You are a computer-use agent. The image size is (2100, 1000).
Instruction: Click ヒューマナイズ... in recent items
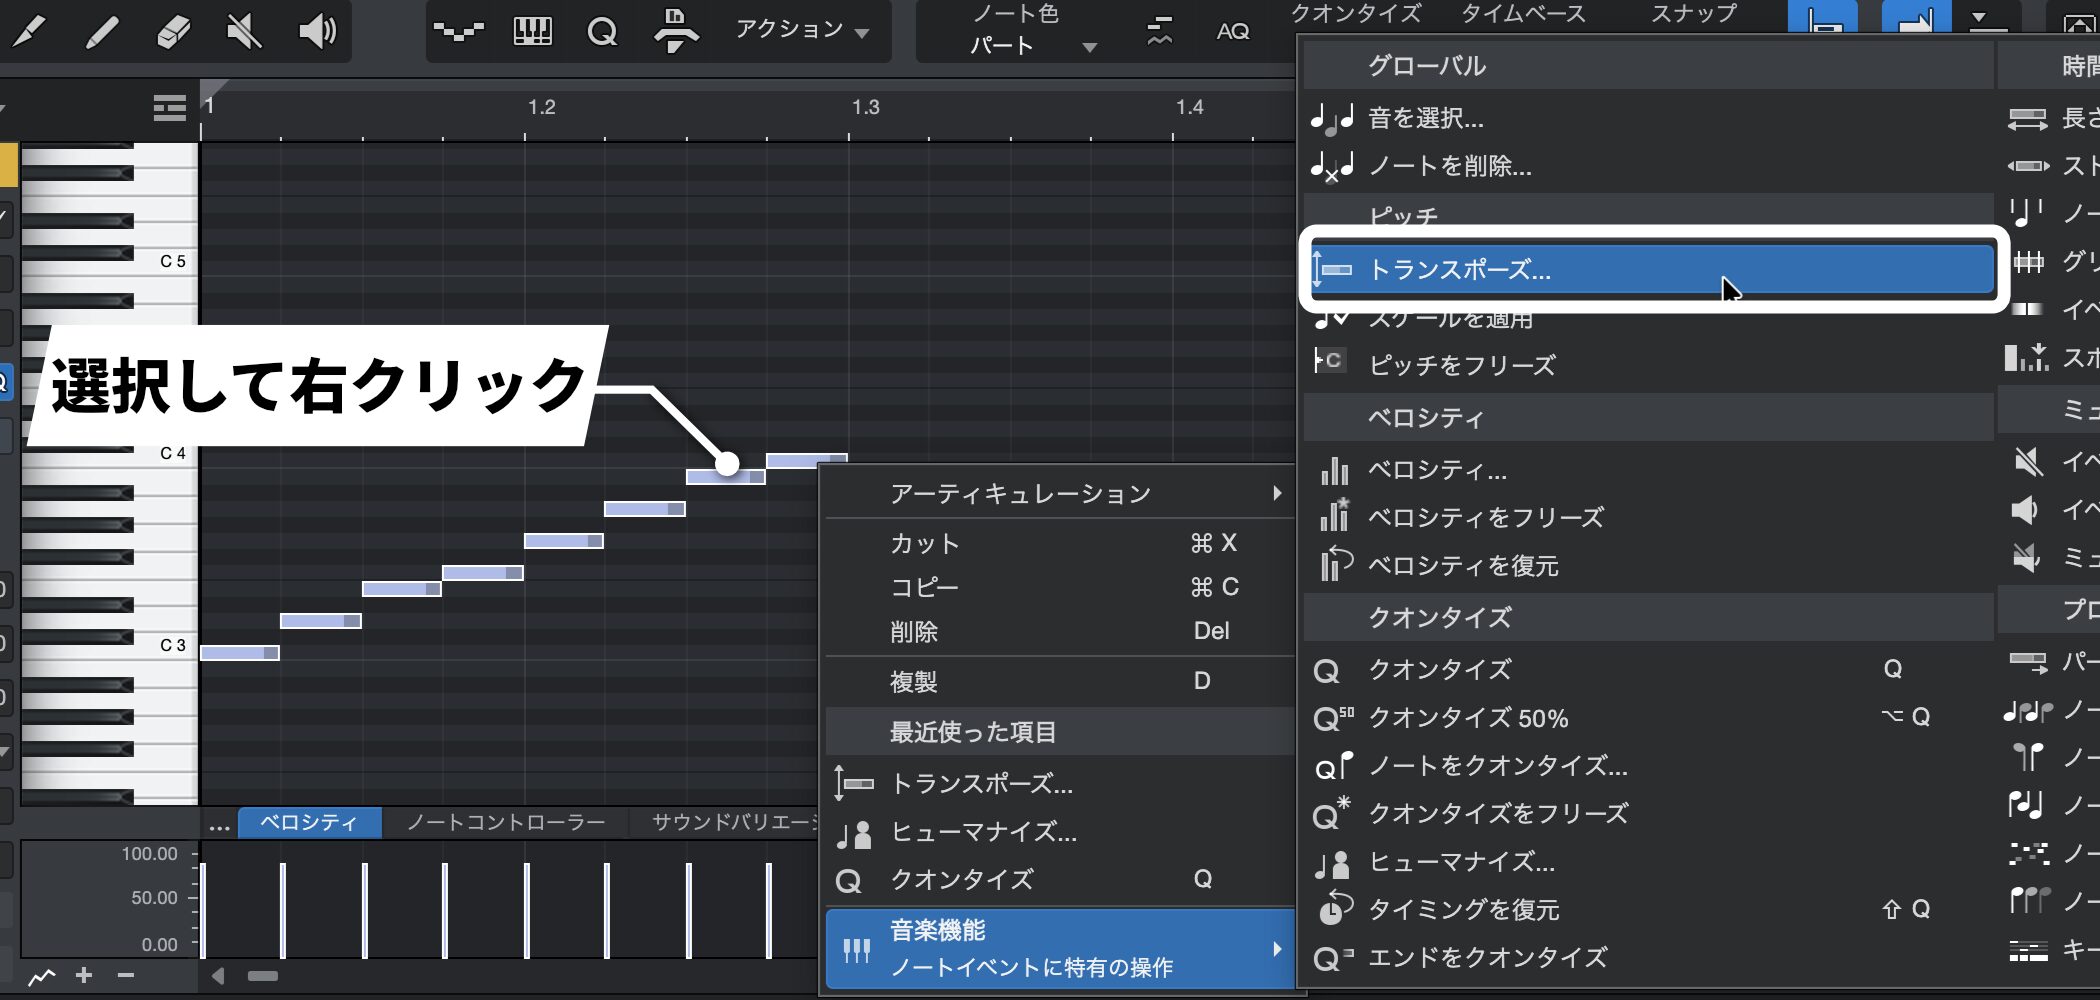pos(983,832)
